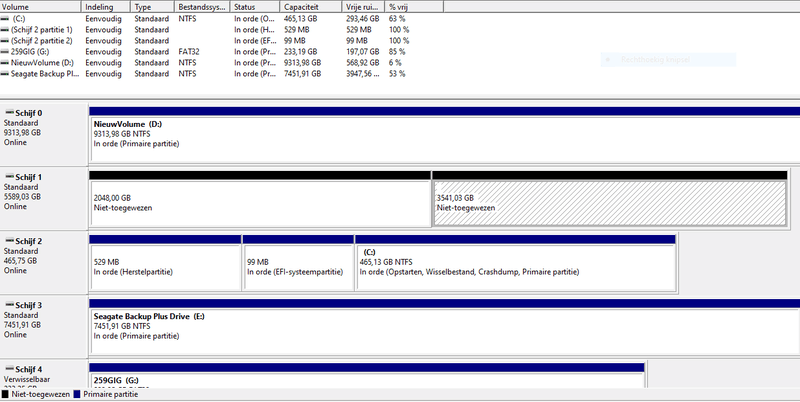The height and width of the screenshot is (402, 800).
Task: Click the blue Primaire partitie legend swatch
Action: pyautogui.click(x=77, y=394)
